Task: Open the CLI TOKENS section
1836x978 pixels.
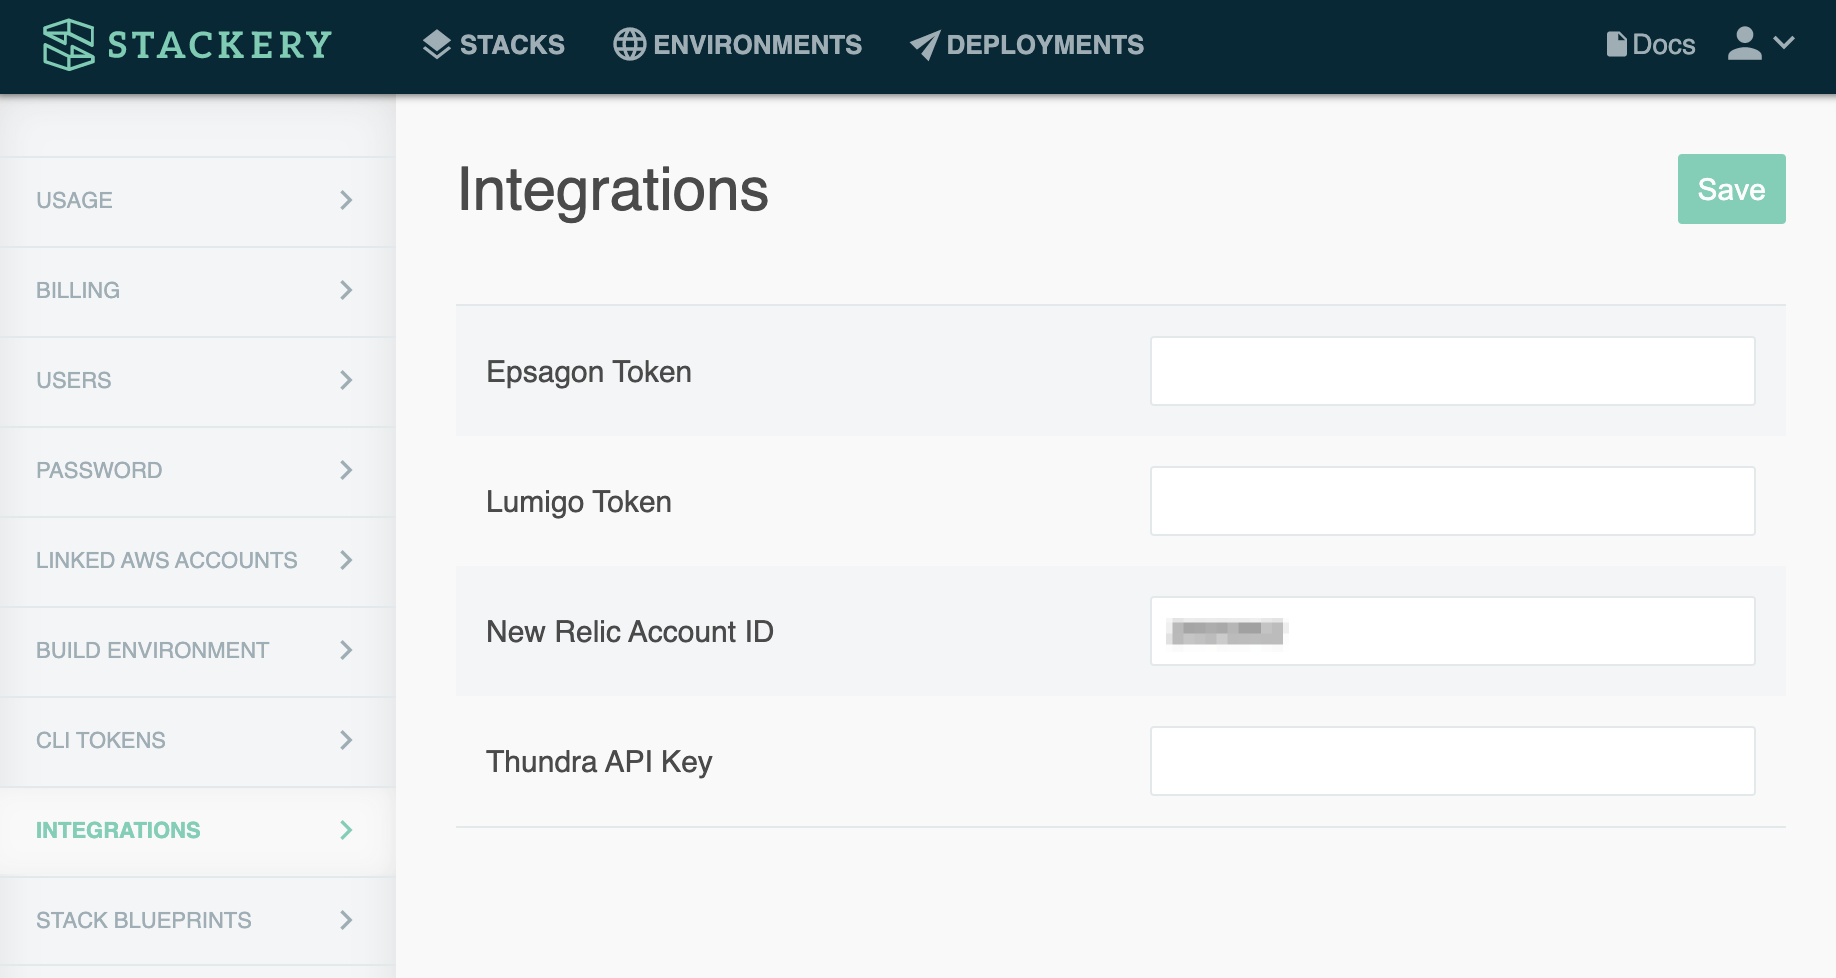Action: point(198,741)
